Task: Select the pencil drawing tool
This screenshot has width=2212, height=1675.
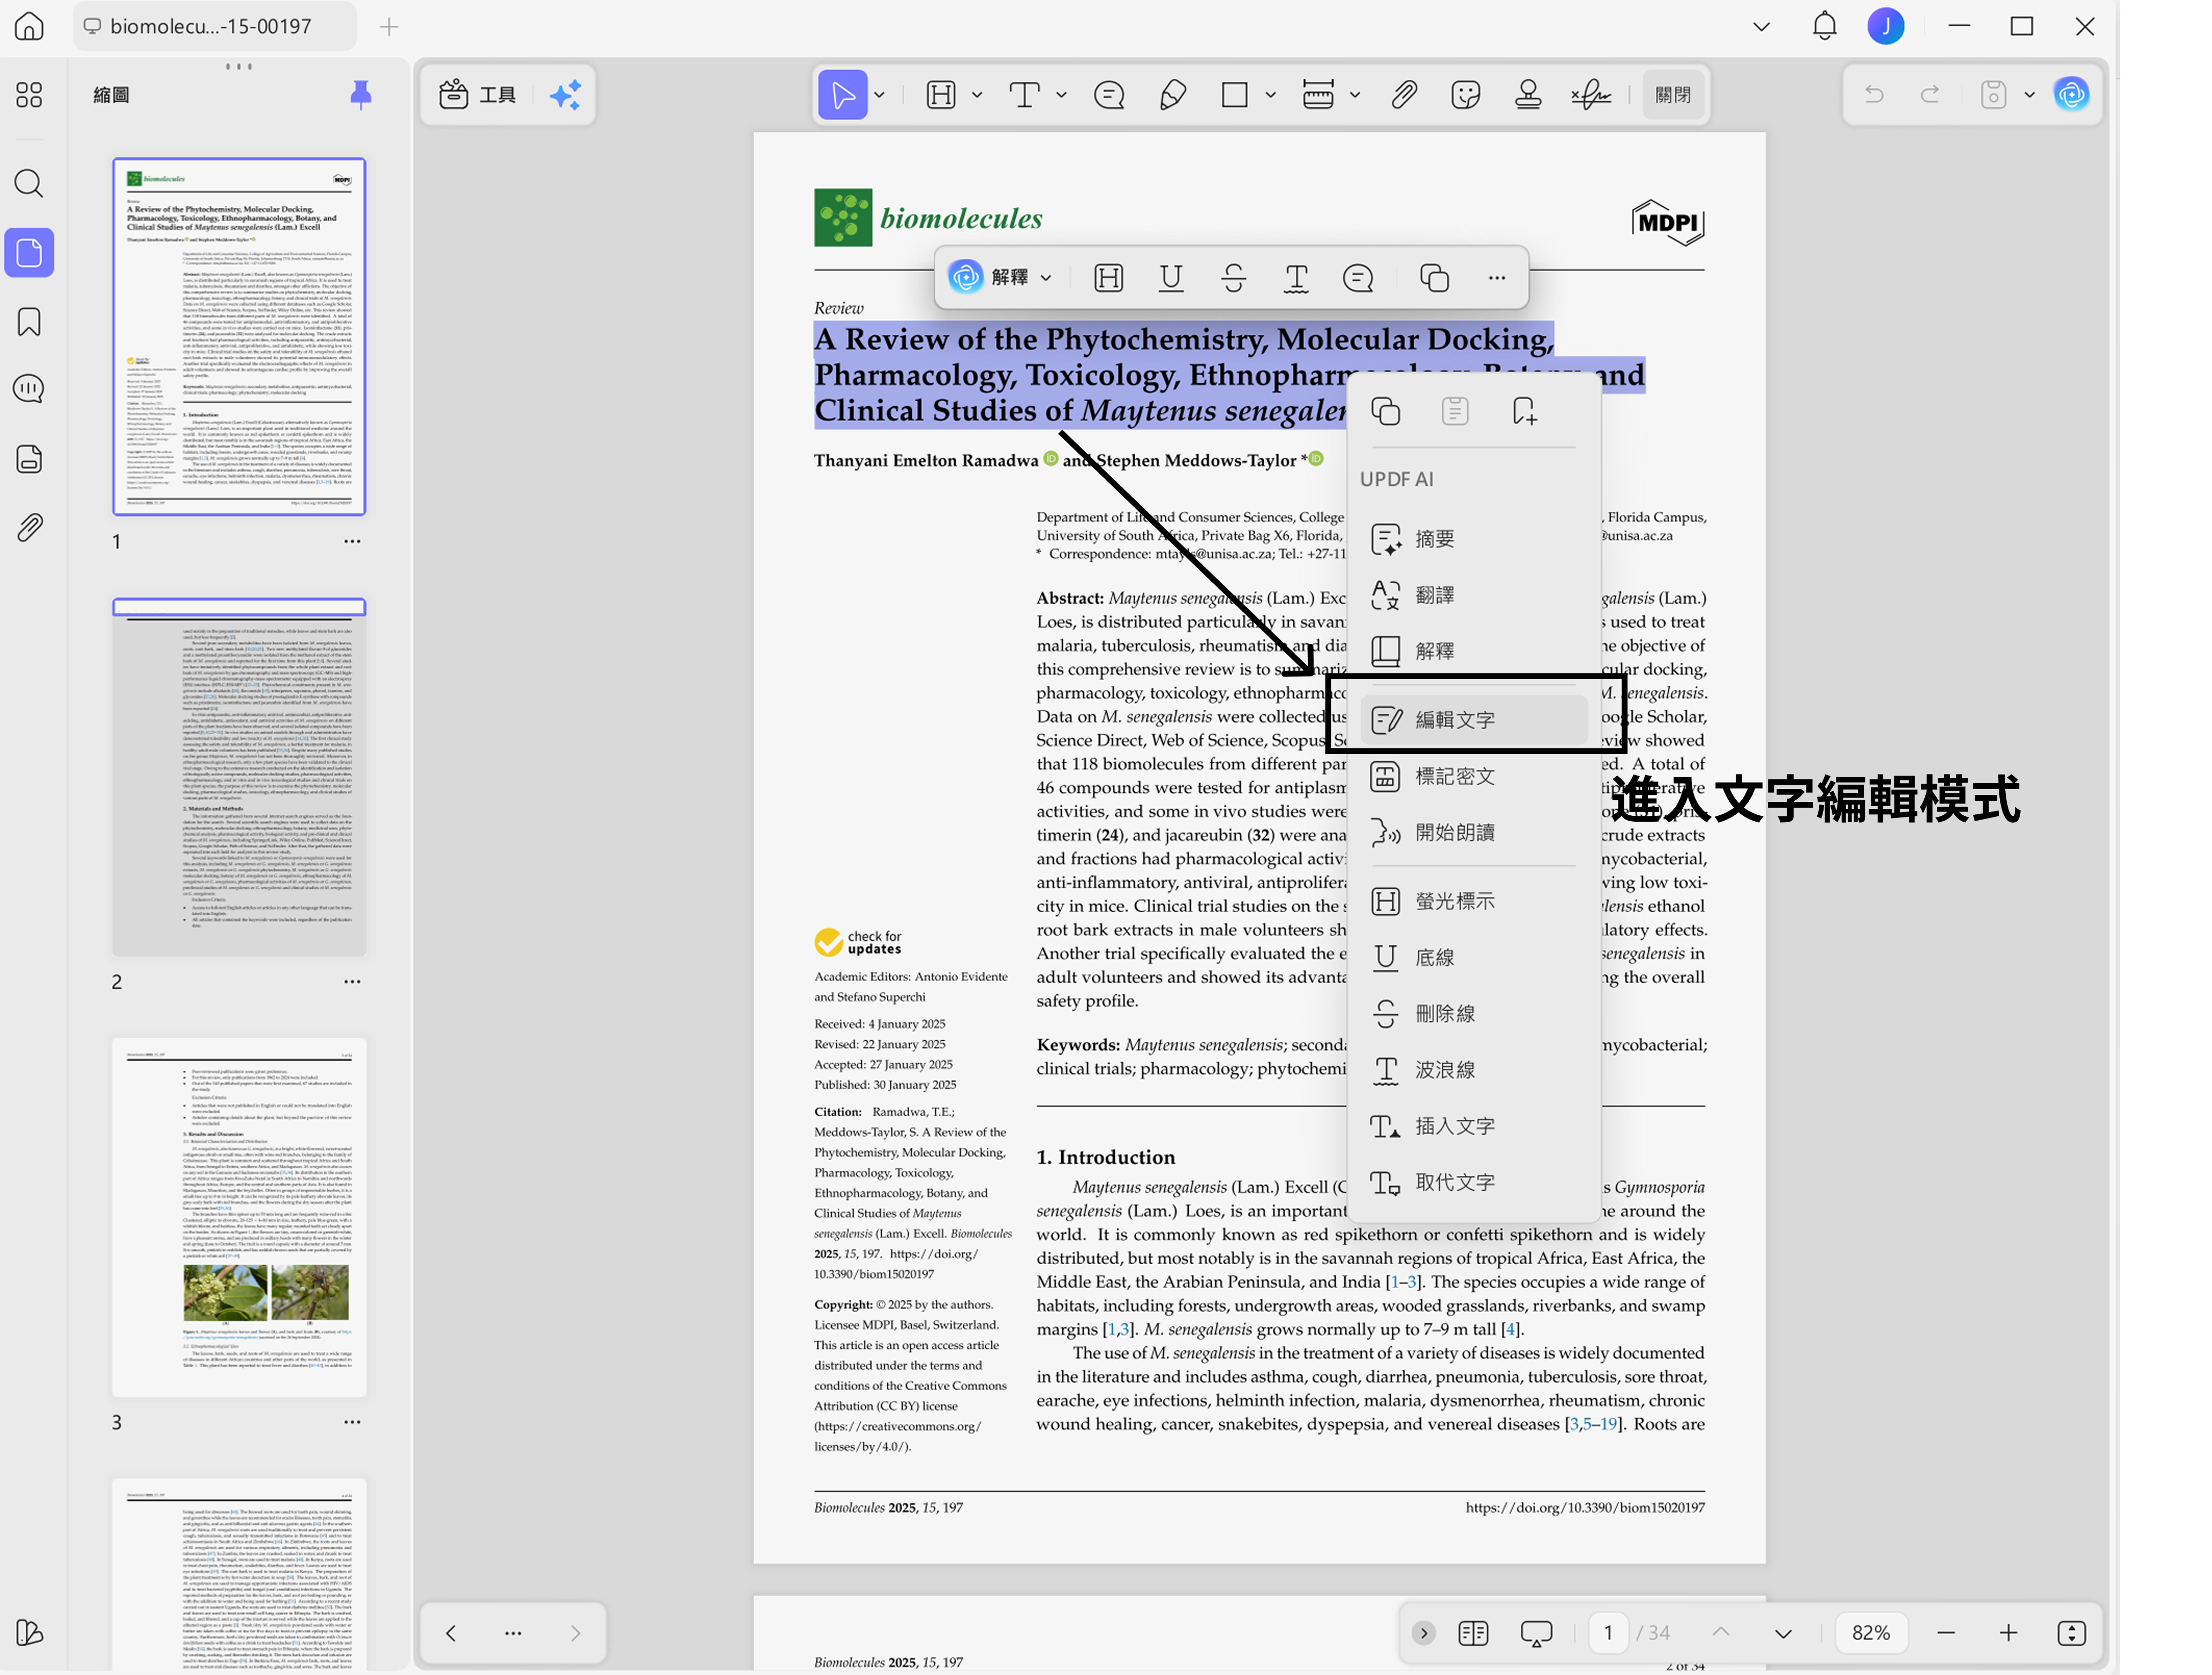Action: pos(1173,95)
